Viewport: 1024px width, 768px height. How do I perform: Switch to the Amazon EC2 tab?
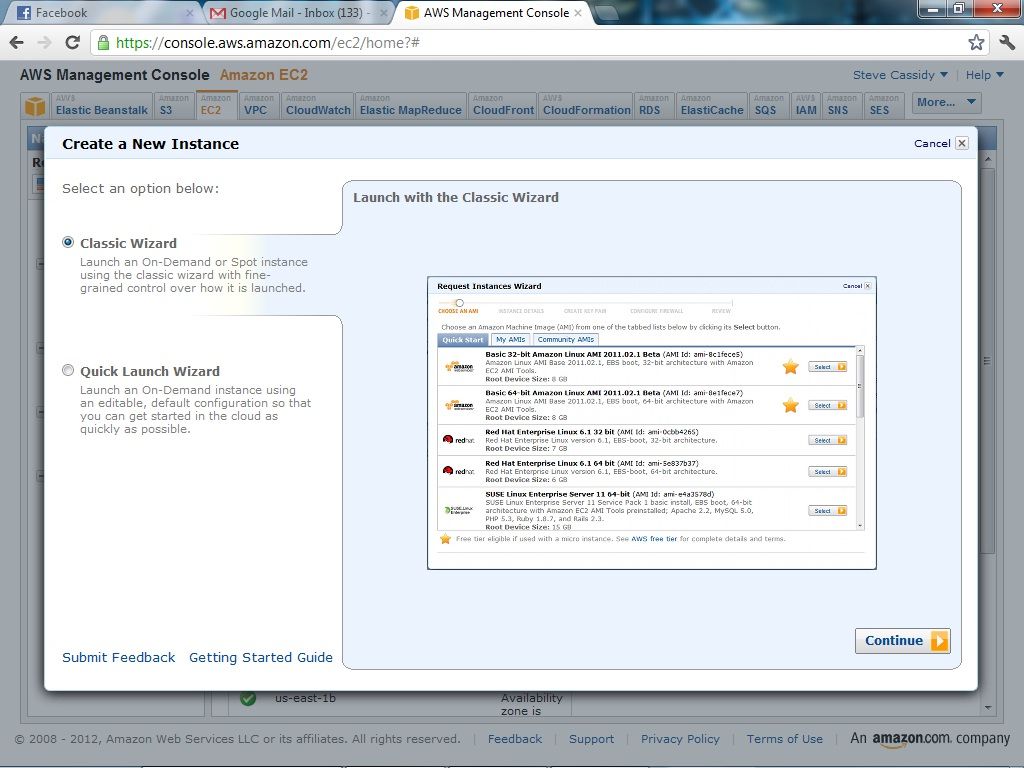click(x=216, y=106)
